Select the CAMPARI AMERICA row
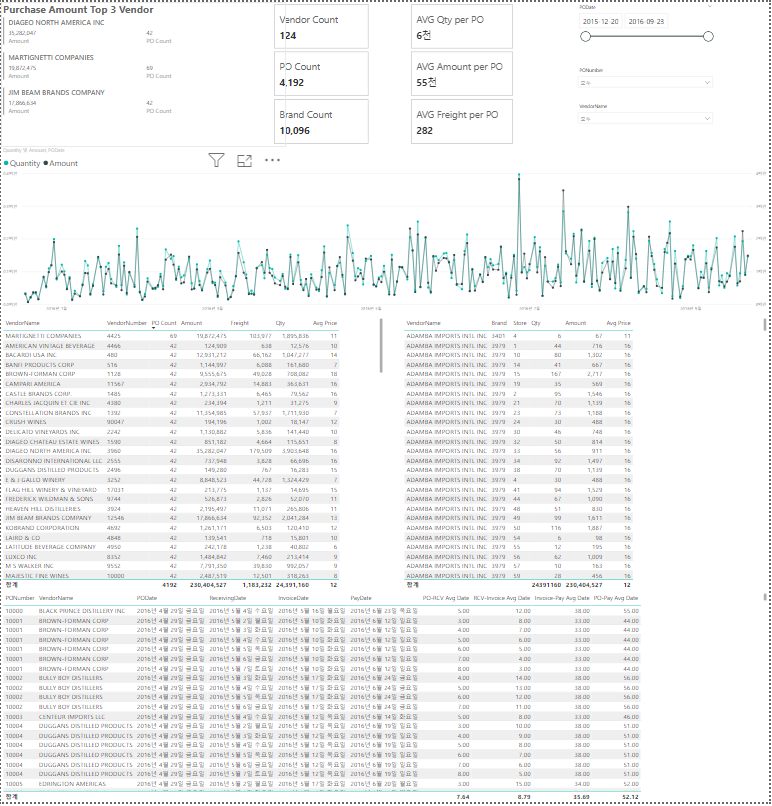 172,384
